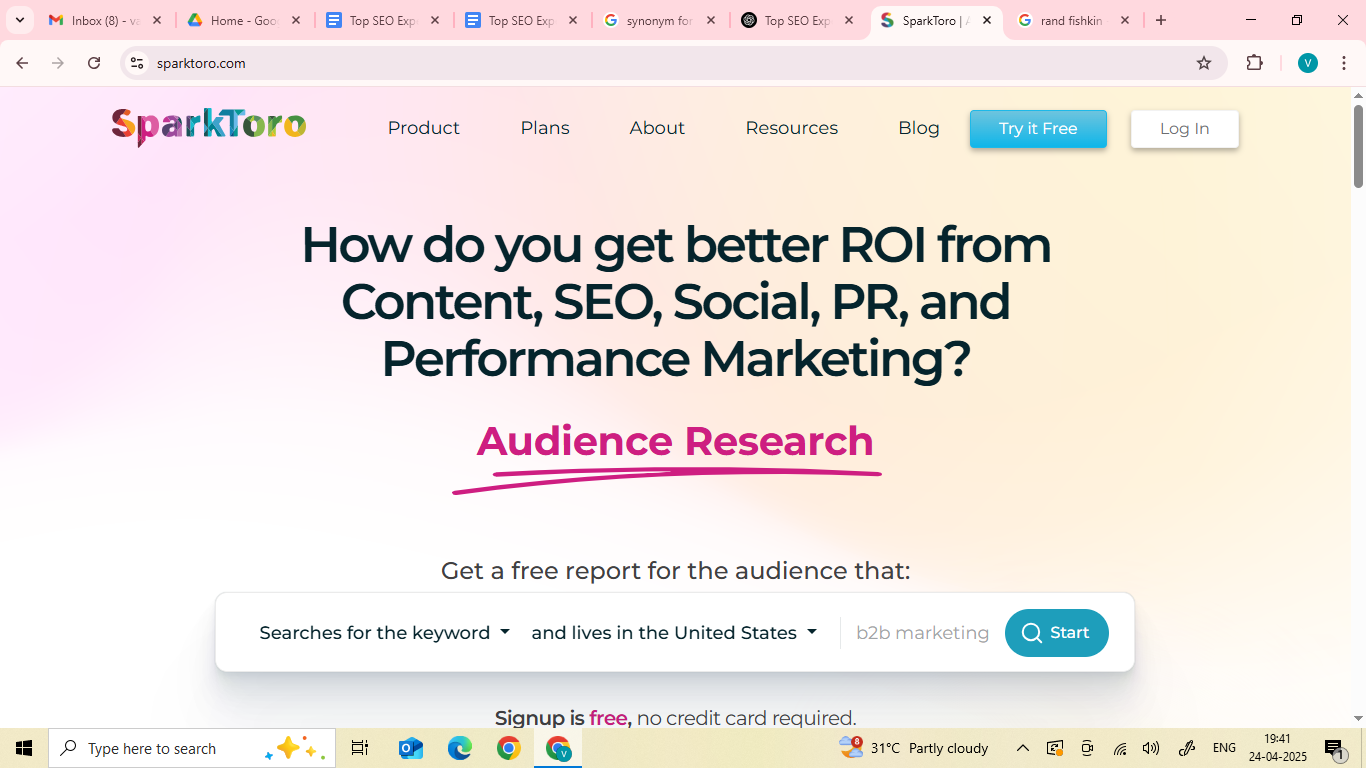Viewport: 1366px width, 768px height.
Task: Open Chrome's three-dot menu
Action: click(x=1343, y=63)
